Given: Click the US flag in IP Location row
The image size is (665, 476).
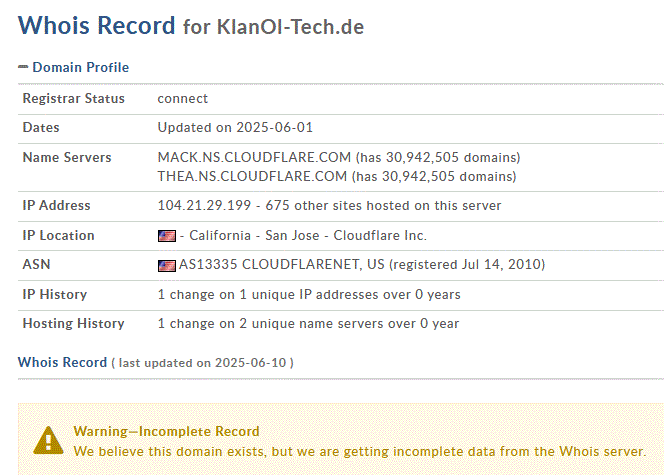Looking at the screenshot, I should [x=167, y=236].
